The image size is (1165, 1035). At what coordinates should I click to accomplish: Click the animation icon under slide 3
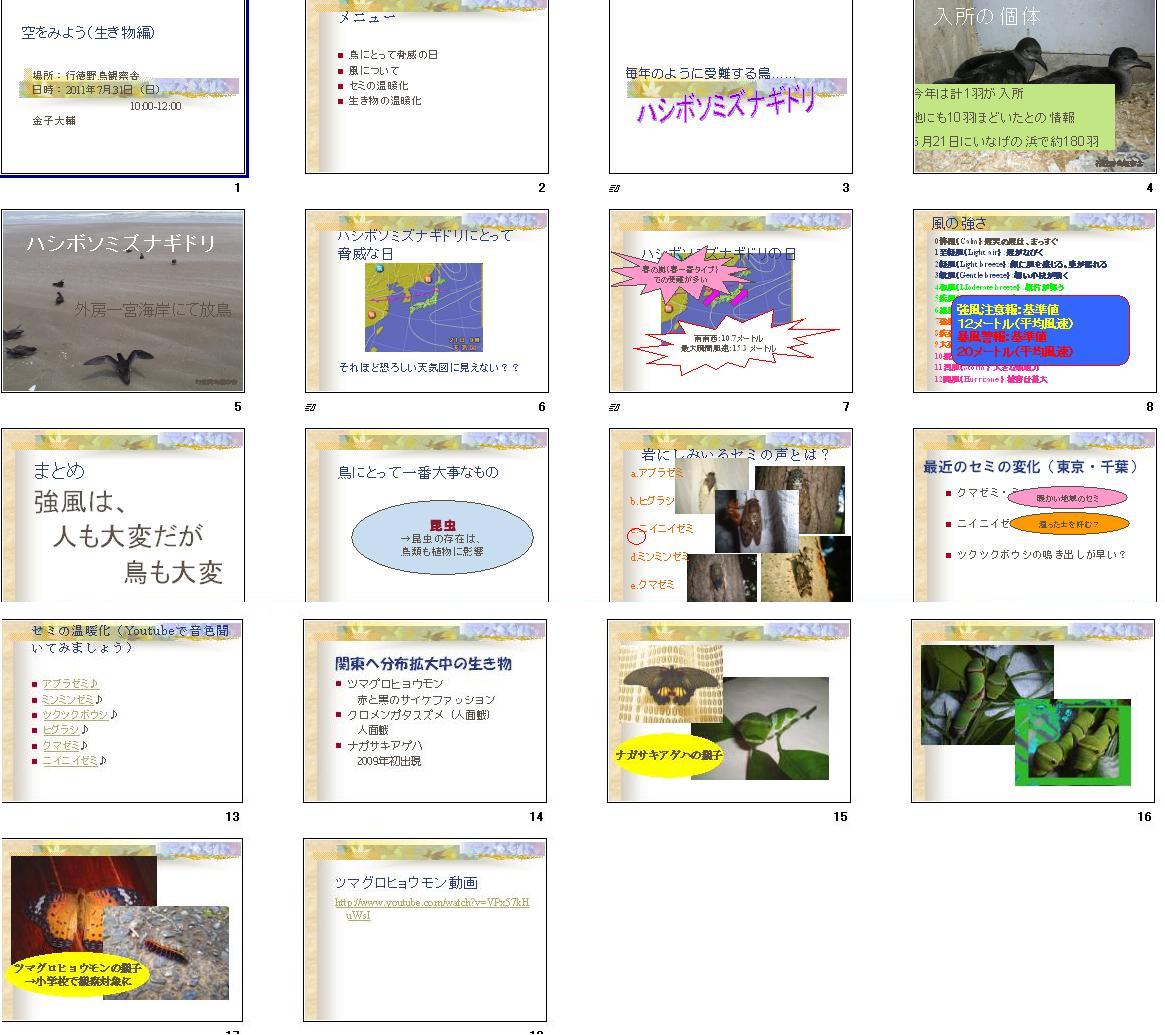coord(614,188)
